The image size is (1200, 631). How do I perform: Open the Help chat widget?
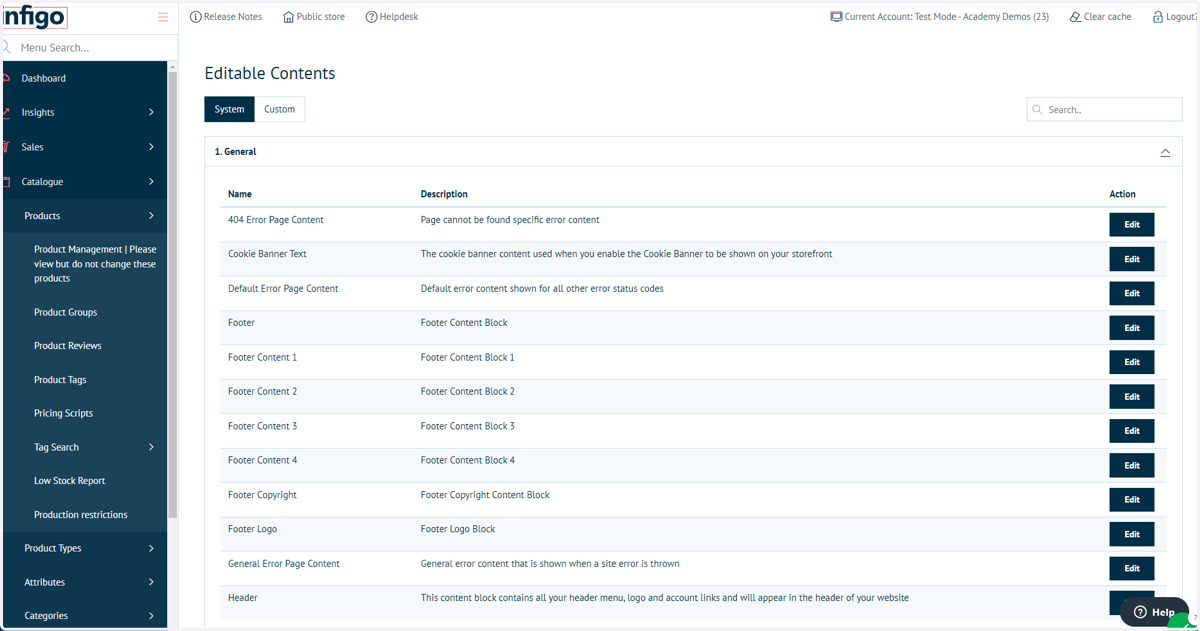[1154, 612]
